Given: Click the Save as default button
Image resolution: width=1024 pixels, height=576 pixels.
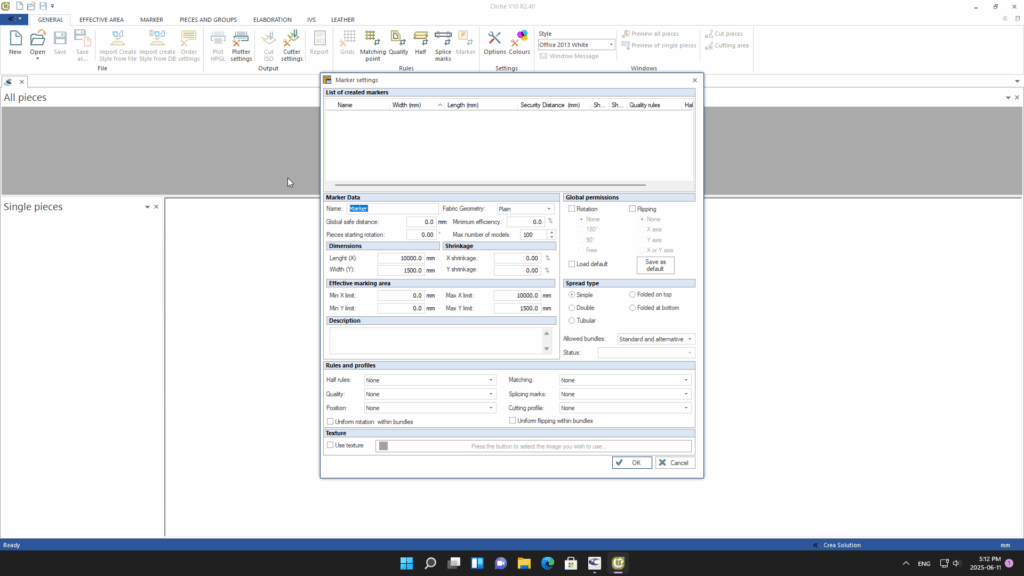Looking at the screenshot, I should pyautogui.click(x=655, y=265).
